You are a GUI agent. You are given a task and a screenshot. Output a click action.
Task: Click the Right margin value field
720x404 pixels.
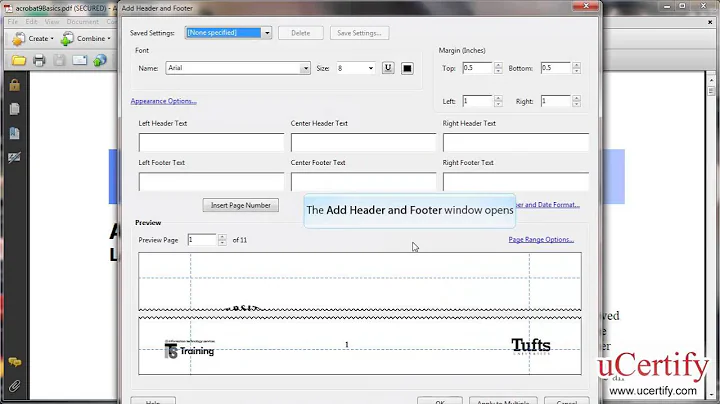(x=556, y=101)
